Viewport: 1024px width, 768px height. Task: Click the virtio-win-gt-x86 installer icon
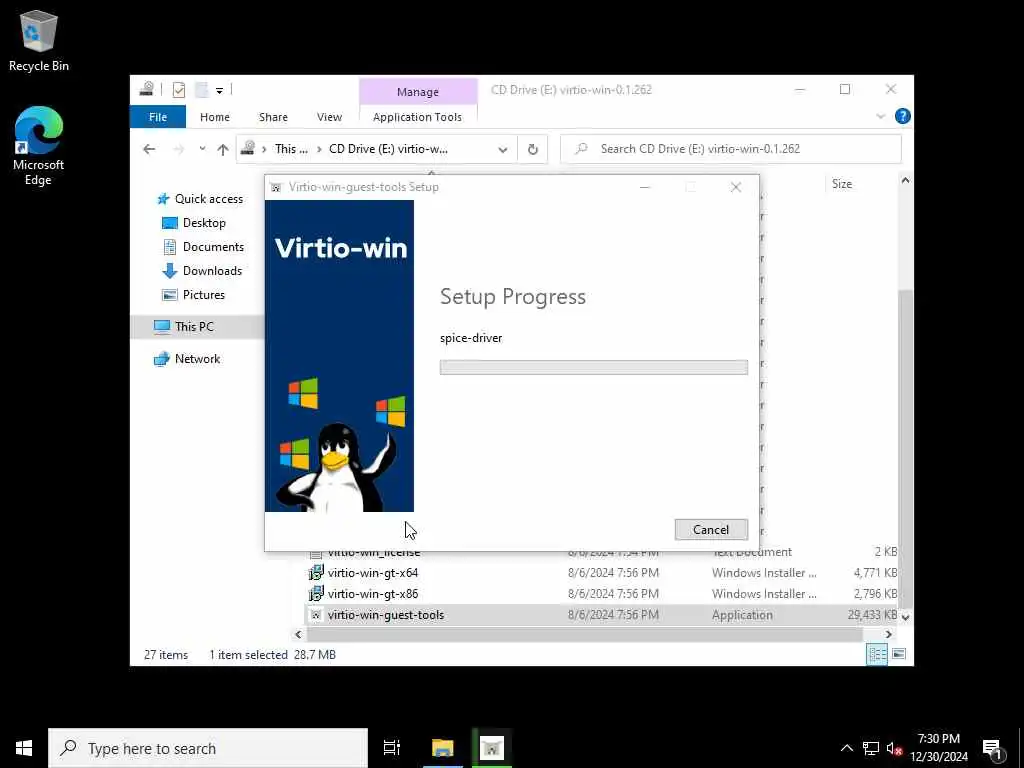click(x=316, y=594)
